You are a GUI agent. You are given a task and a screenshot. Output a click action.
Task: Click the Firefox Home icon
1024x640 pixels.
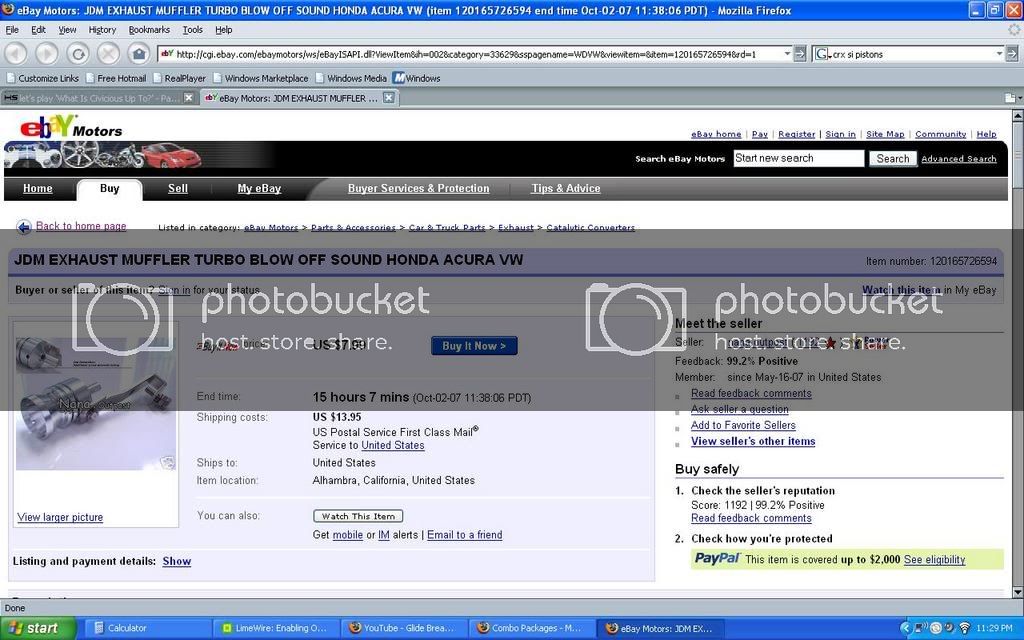139,53
